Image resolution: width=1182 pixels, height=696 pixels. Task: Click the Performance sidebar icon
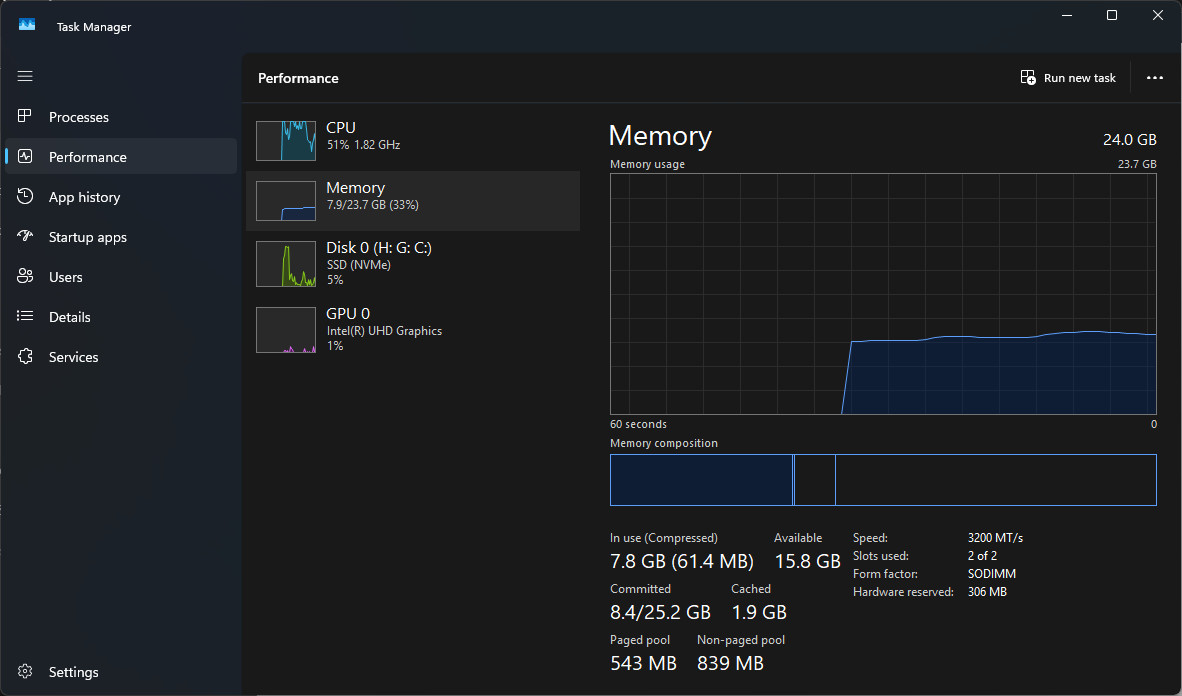(x=25, y=156)
